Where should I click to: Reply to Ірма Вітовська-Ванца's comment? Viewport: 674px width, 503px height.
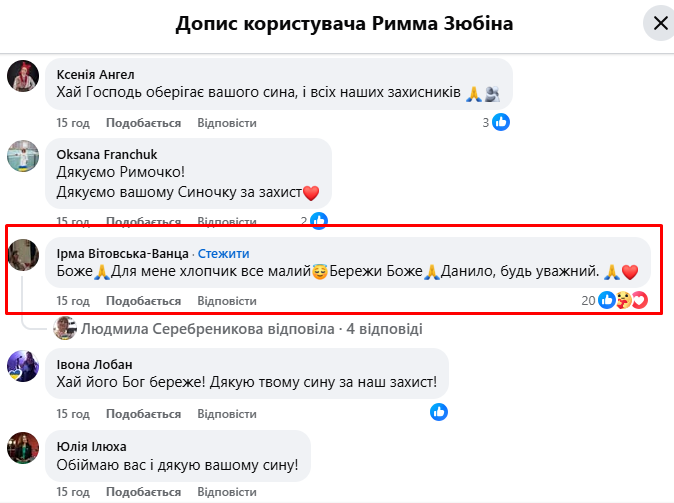point(227,300)
